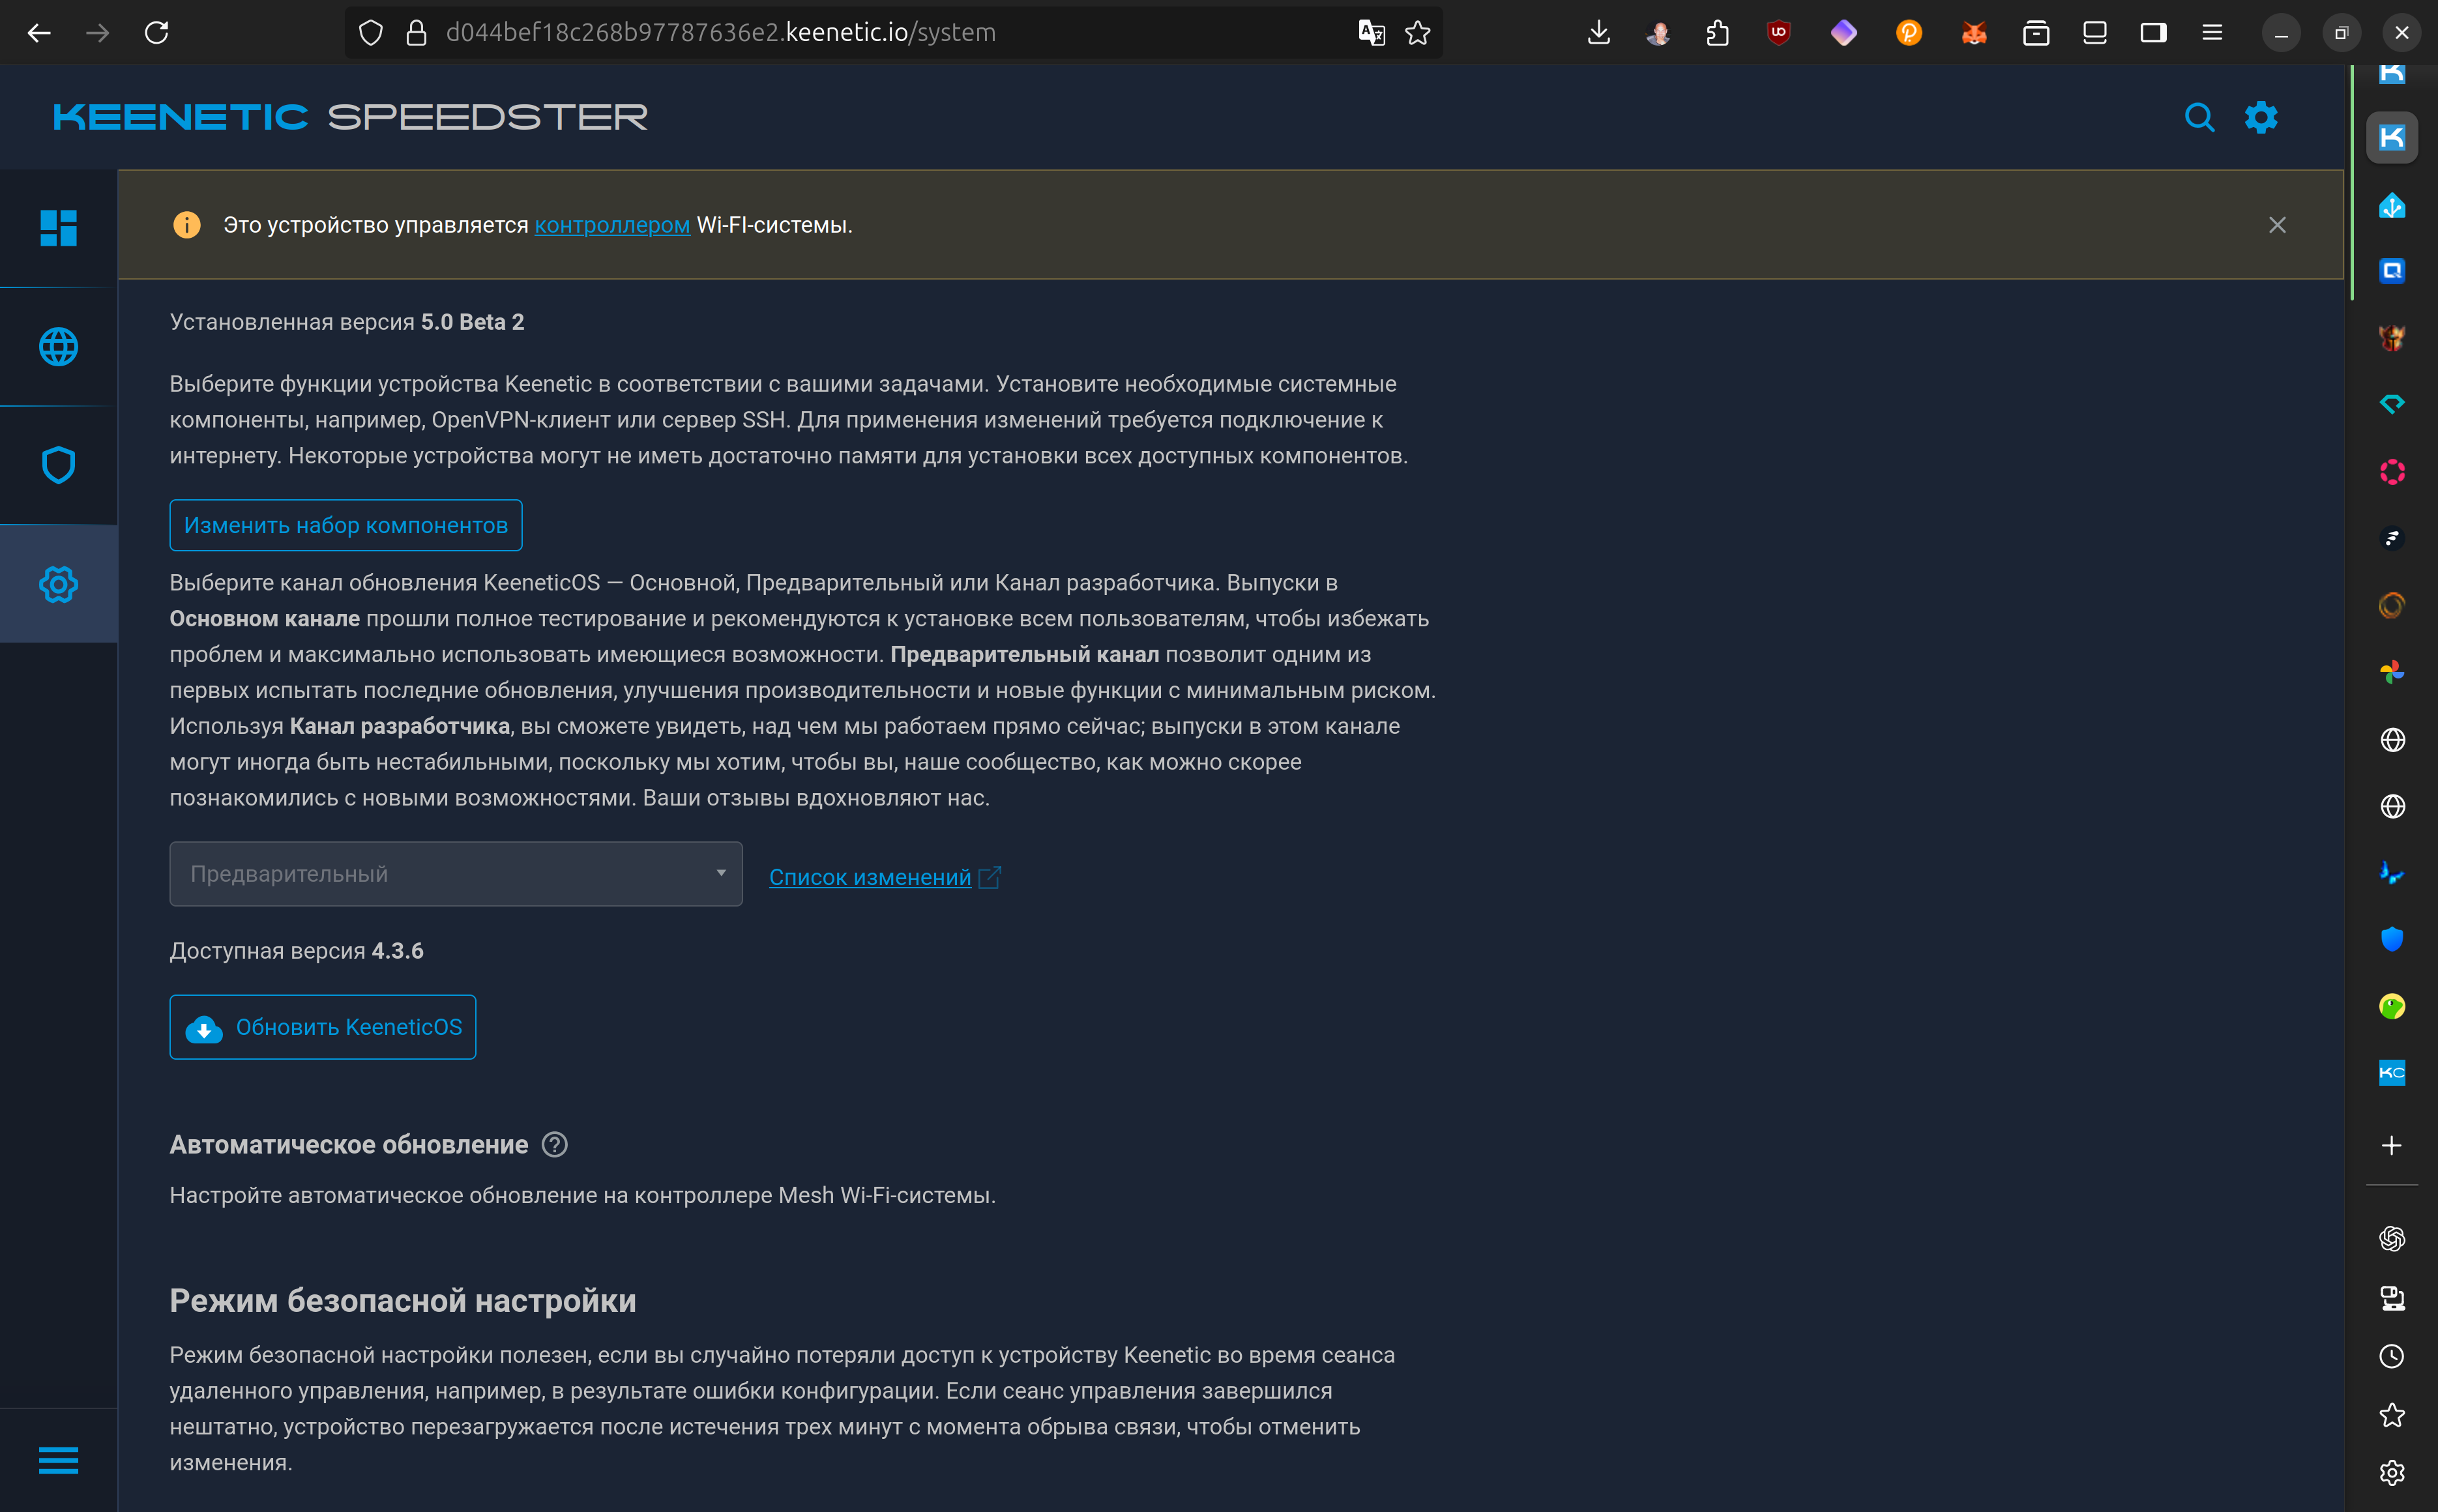Open the browser application hamburger menu

point(2212,33)
